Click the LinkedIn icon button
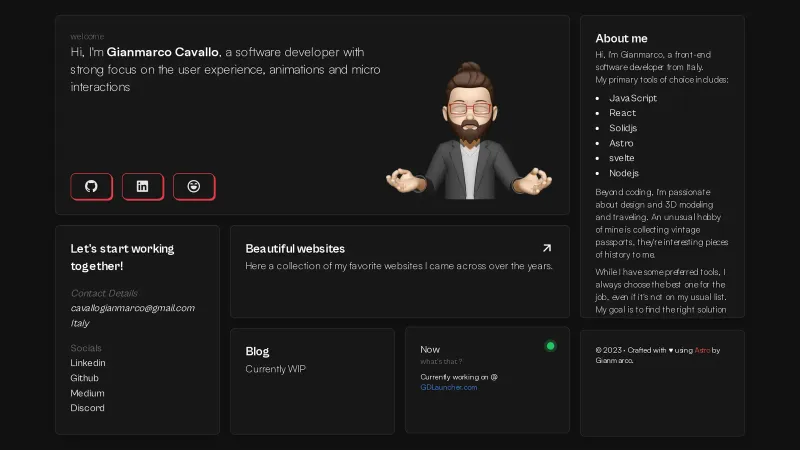This screenshot has height=450, width=800. pos(142,186)
